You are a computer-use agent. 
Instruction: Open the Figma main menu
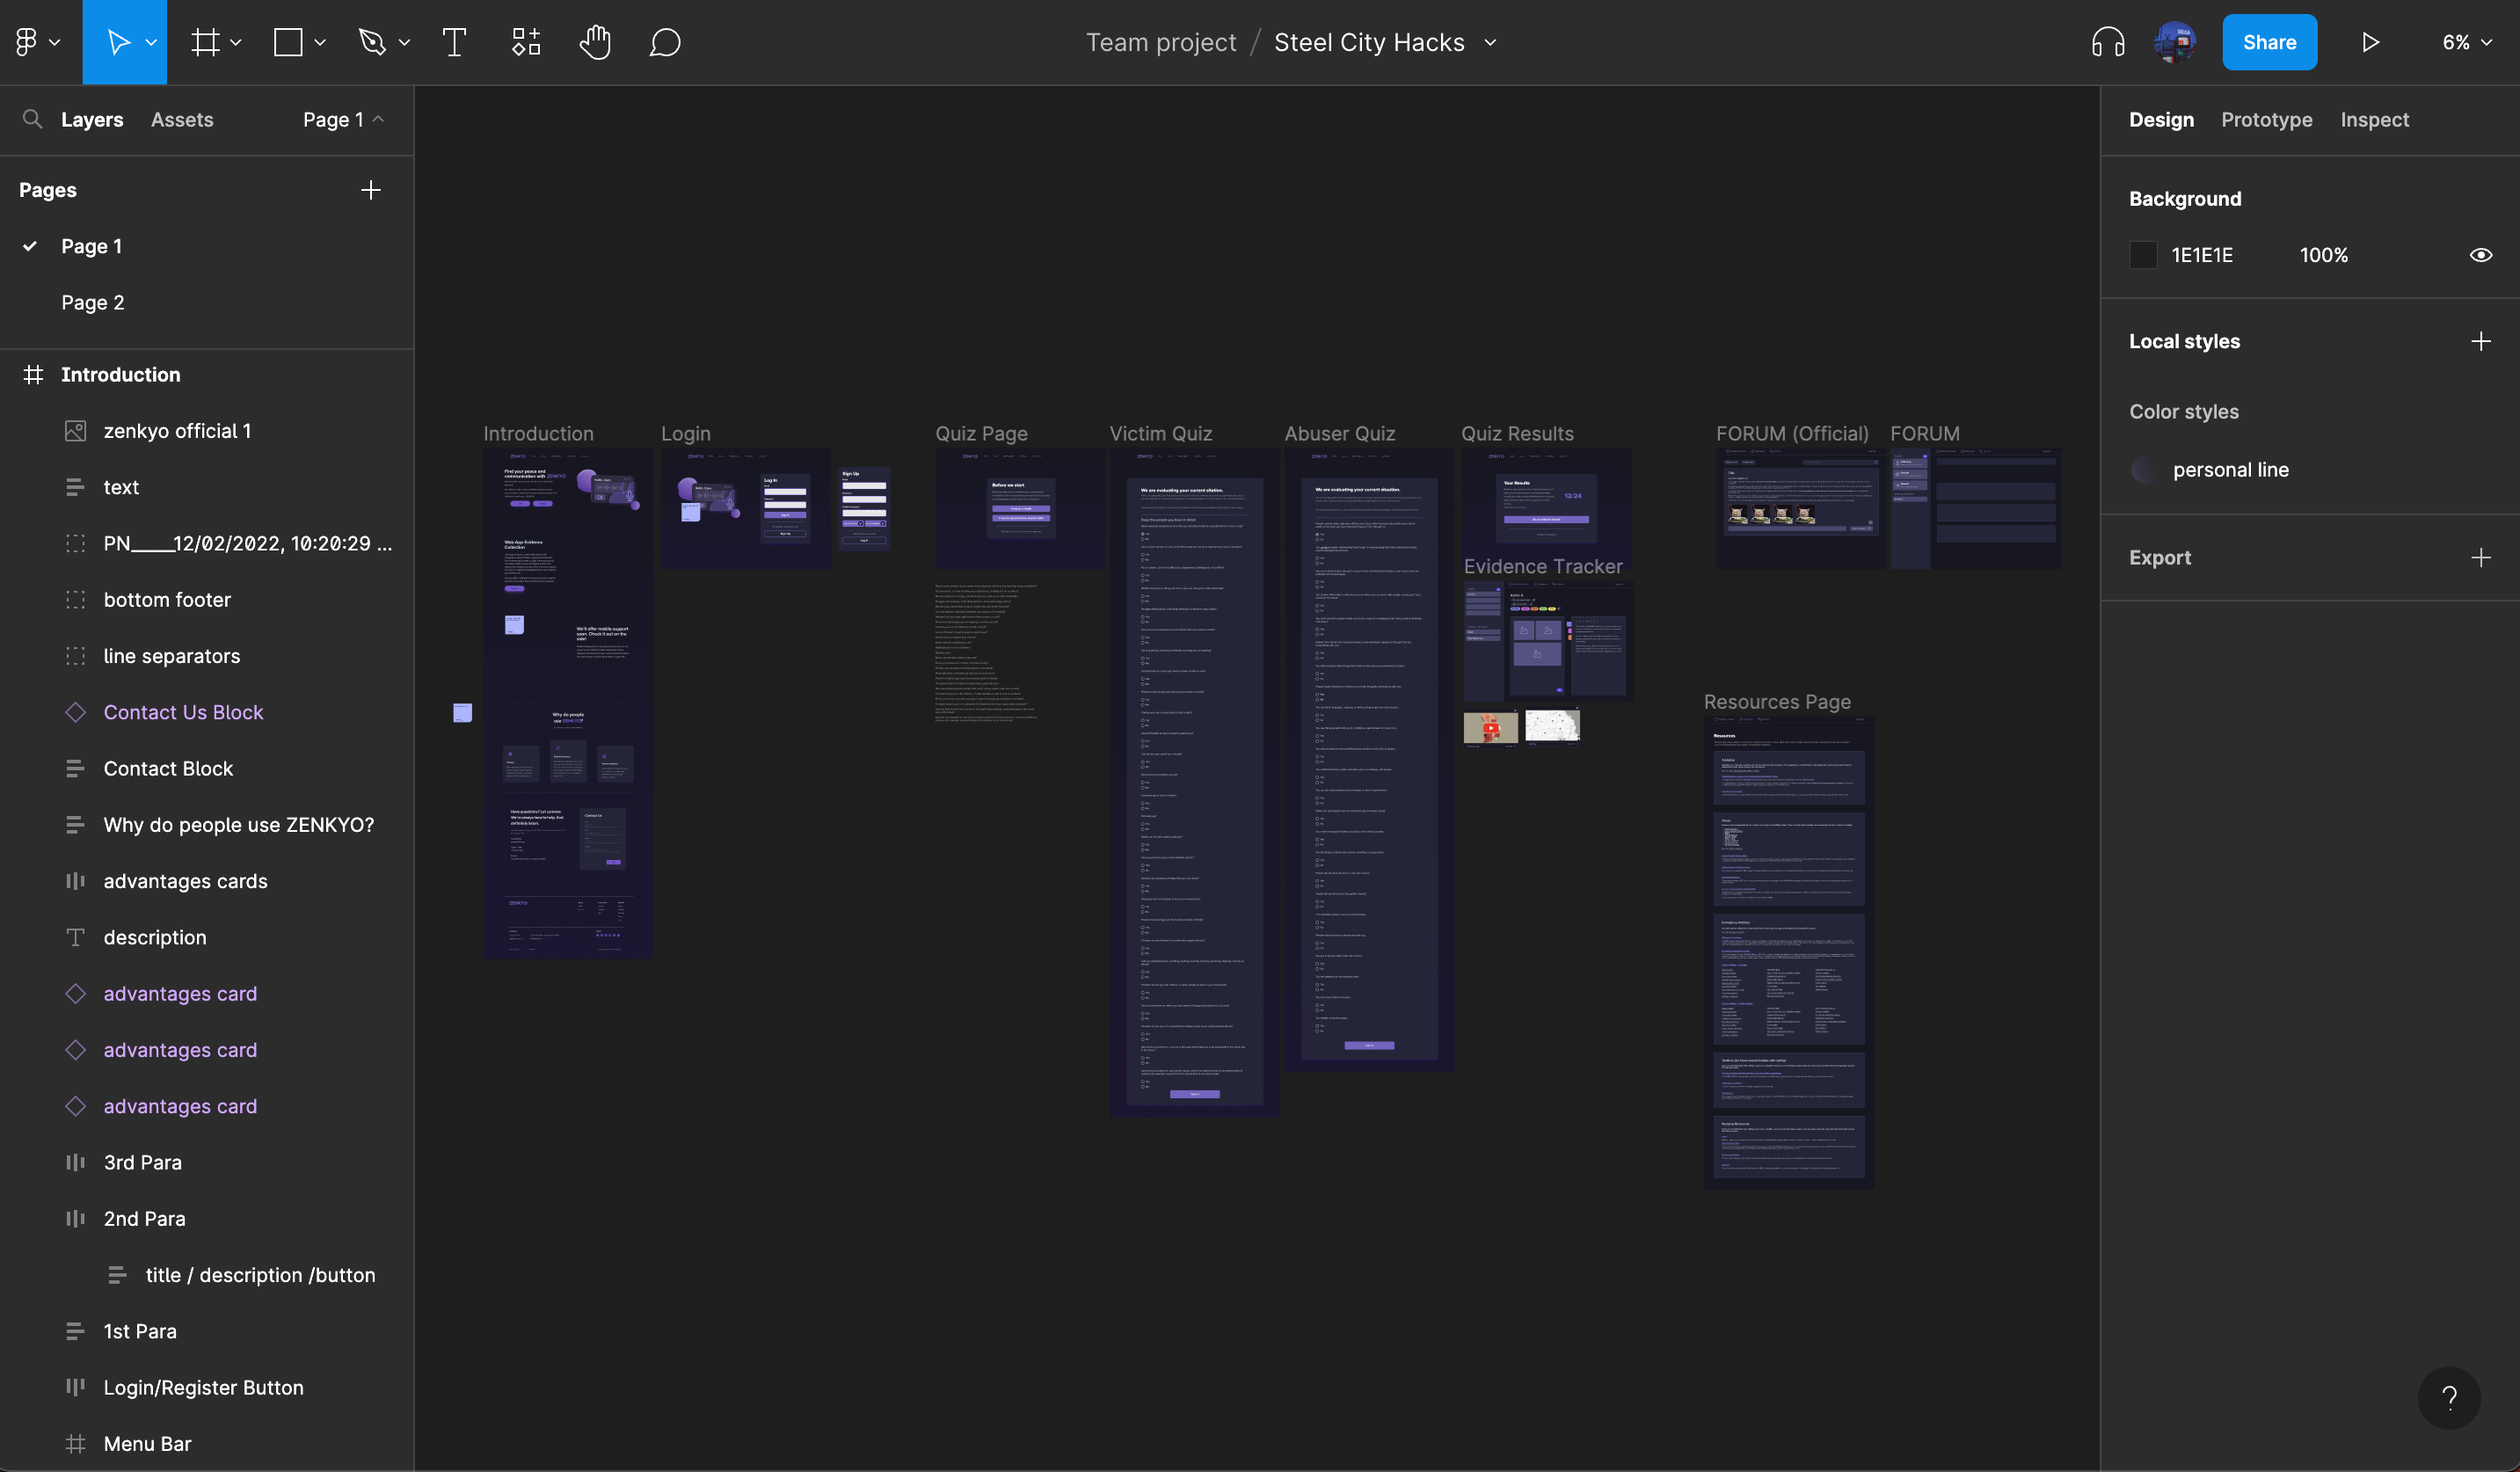[37, 42]
